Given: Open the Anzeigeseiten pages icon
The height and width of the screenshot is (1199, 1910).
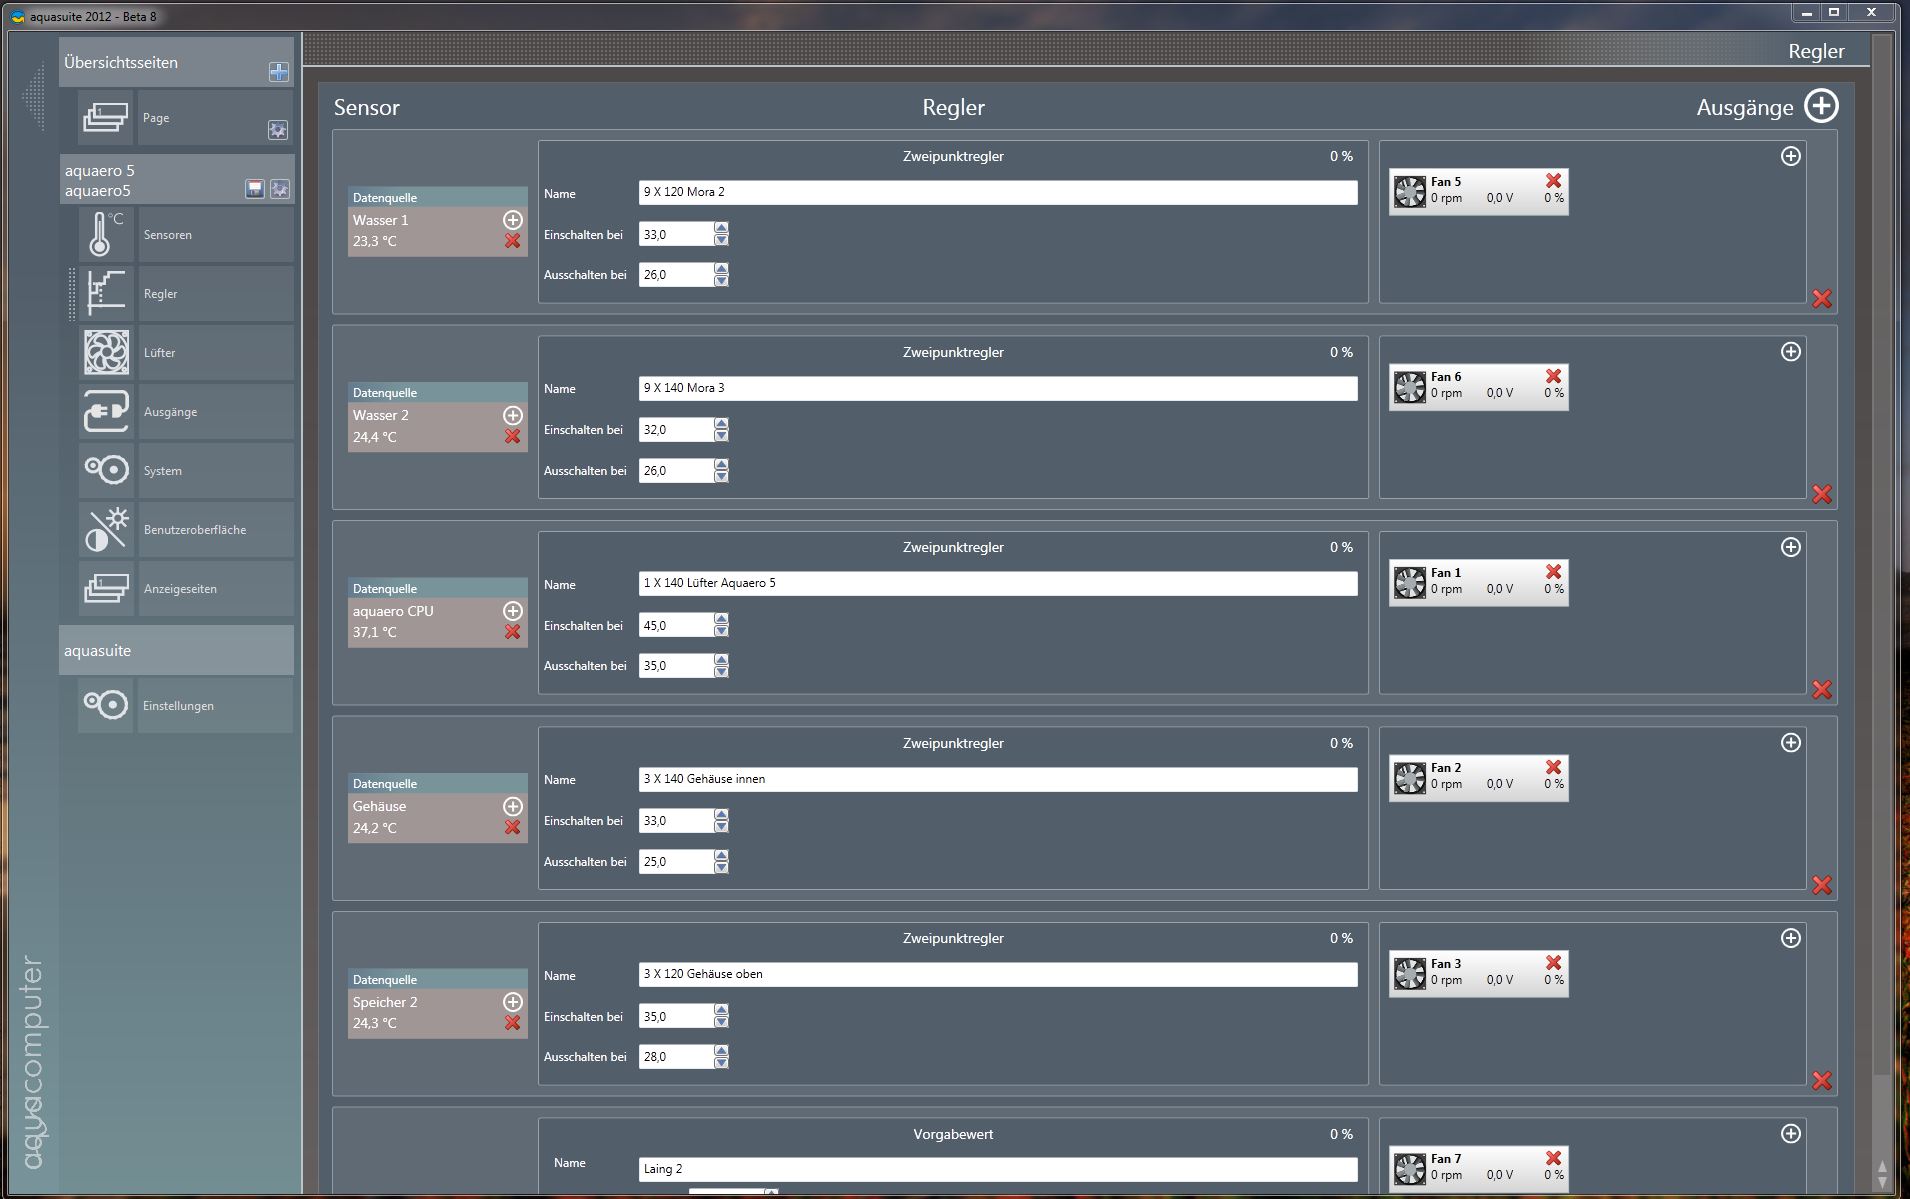Looking at the screenshot, I should coord(105,589).
